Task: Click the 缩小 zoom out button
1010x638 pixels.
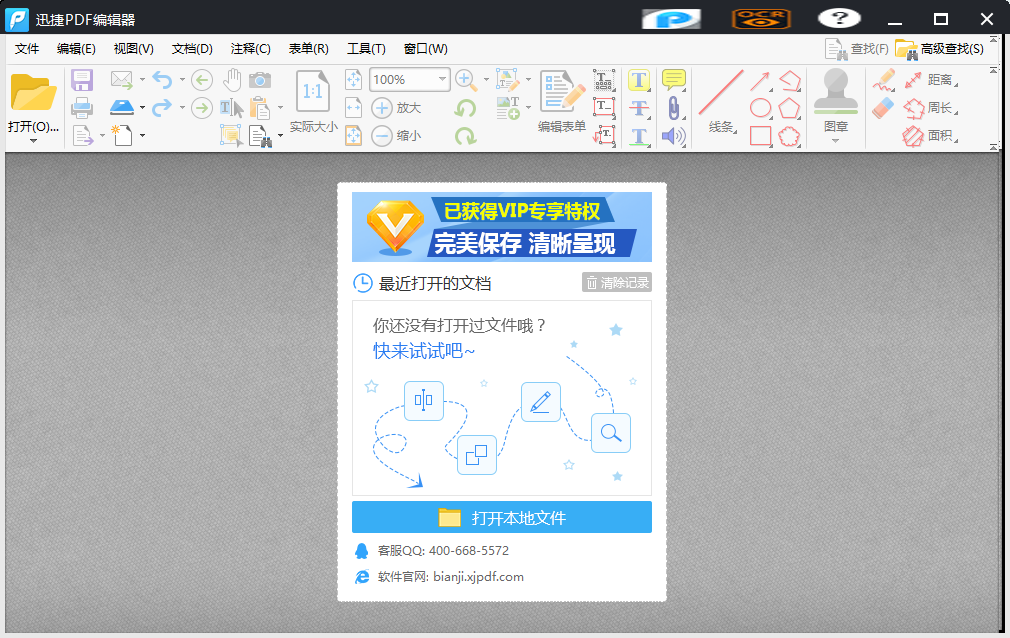Action: point(396,135)
